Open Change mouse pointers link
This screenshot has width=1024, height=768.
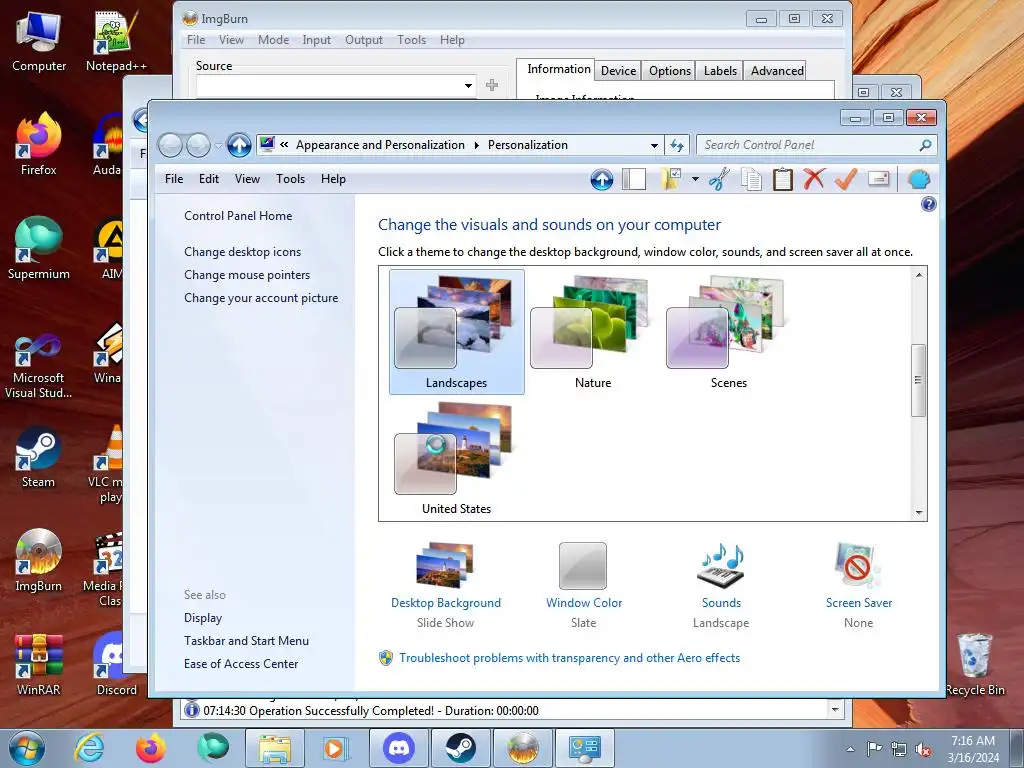[247, 275]
